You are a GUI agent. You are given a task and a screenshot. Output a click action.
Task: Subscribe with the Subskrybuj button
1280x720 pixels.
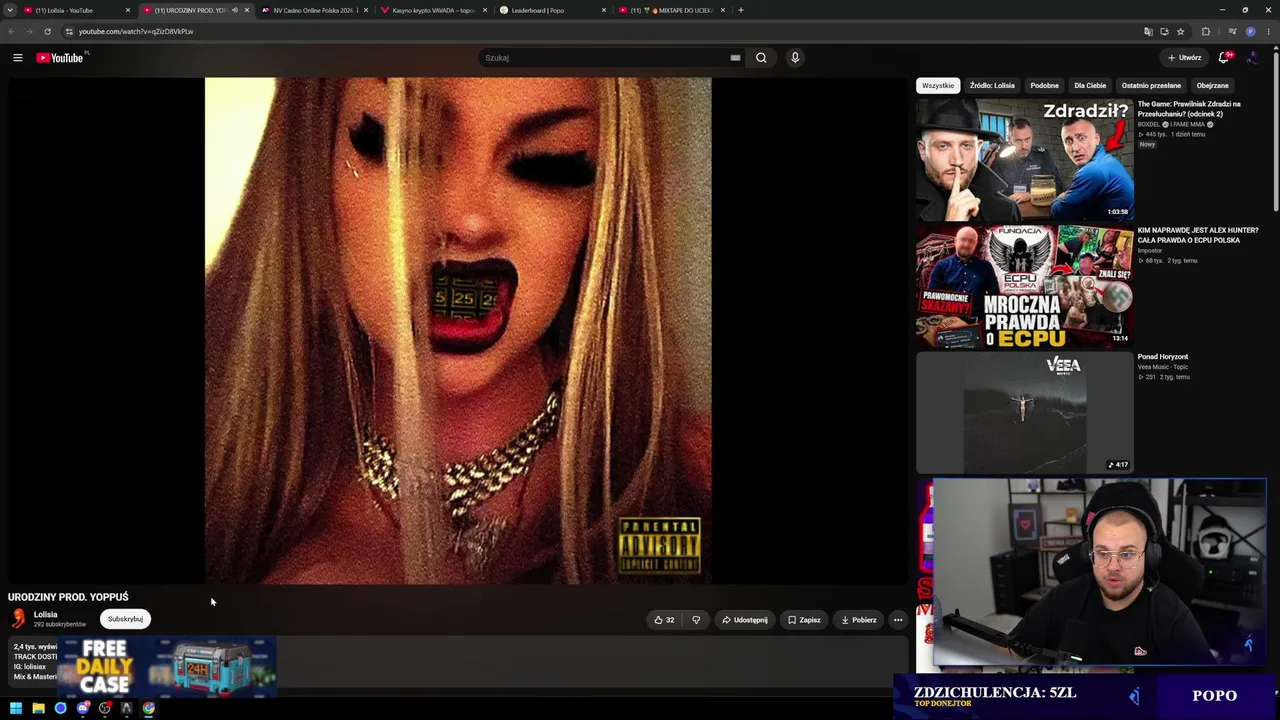125,619
